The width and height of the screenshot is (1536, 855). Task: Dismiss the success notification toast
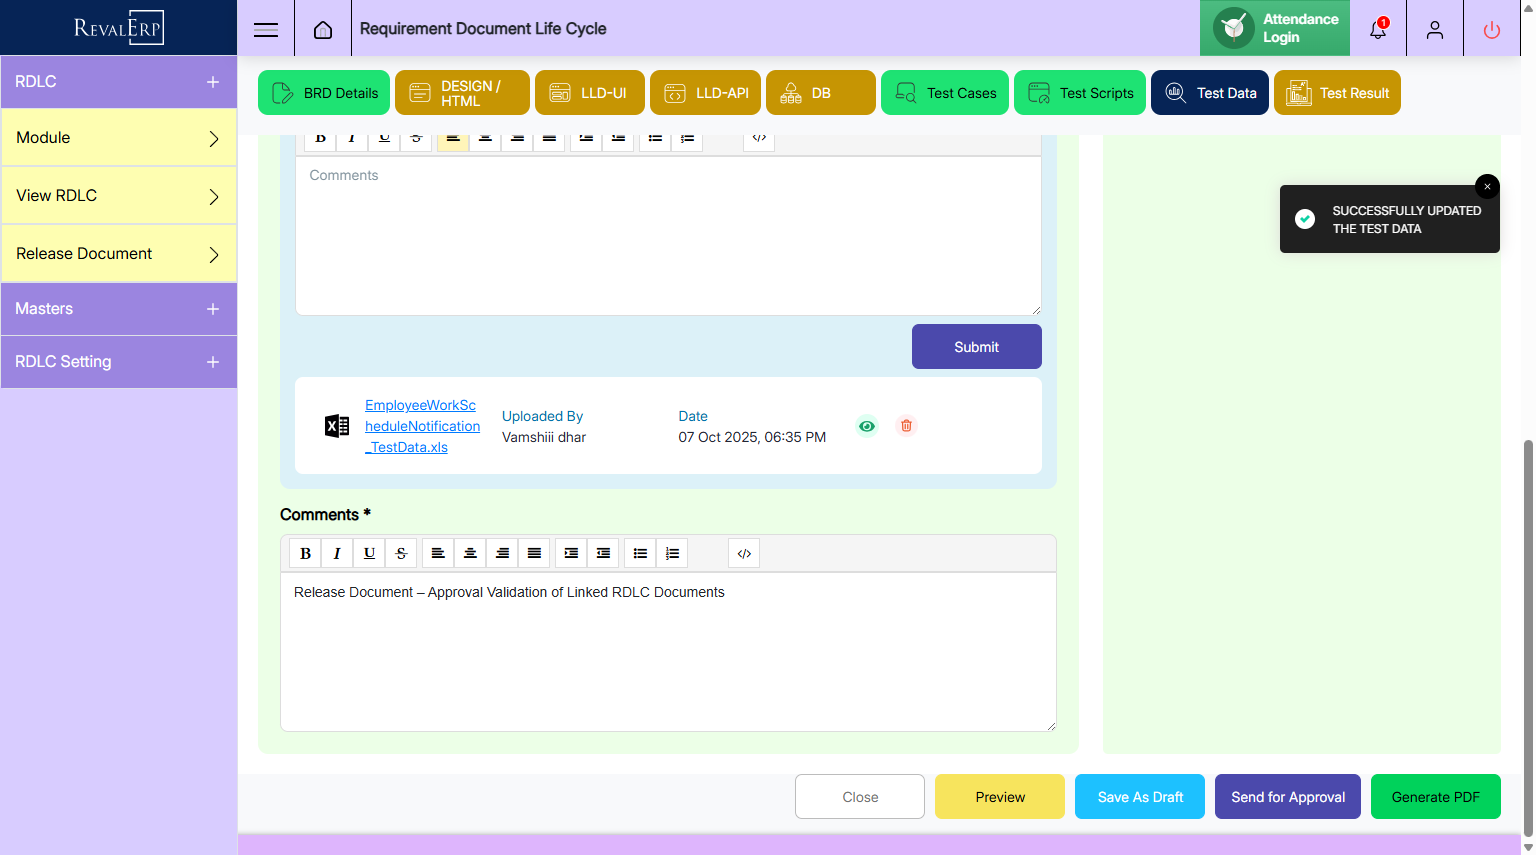coord(1487,187)
